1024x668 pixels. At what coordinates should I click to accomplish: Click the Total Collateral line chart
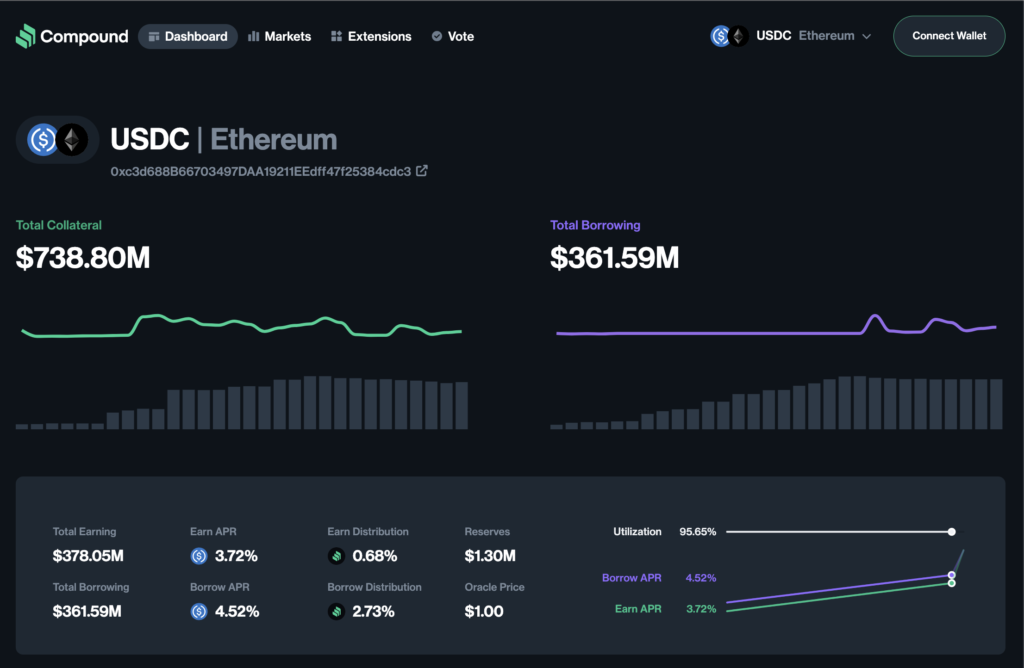pos(242,325)
